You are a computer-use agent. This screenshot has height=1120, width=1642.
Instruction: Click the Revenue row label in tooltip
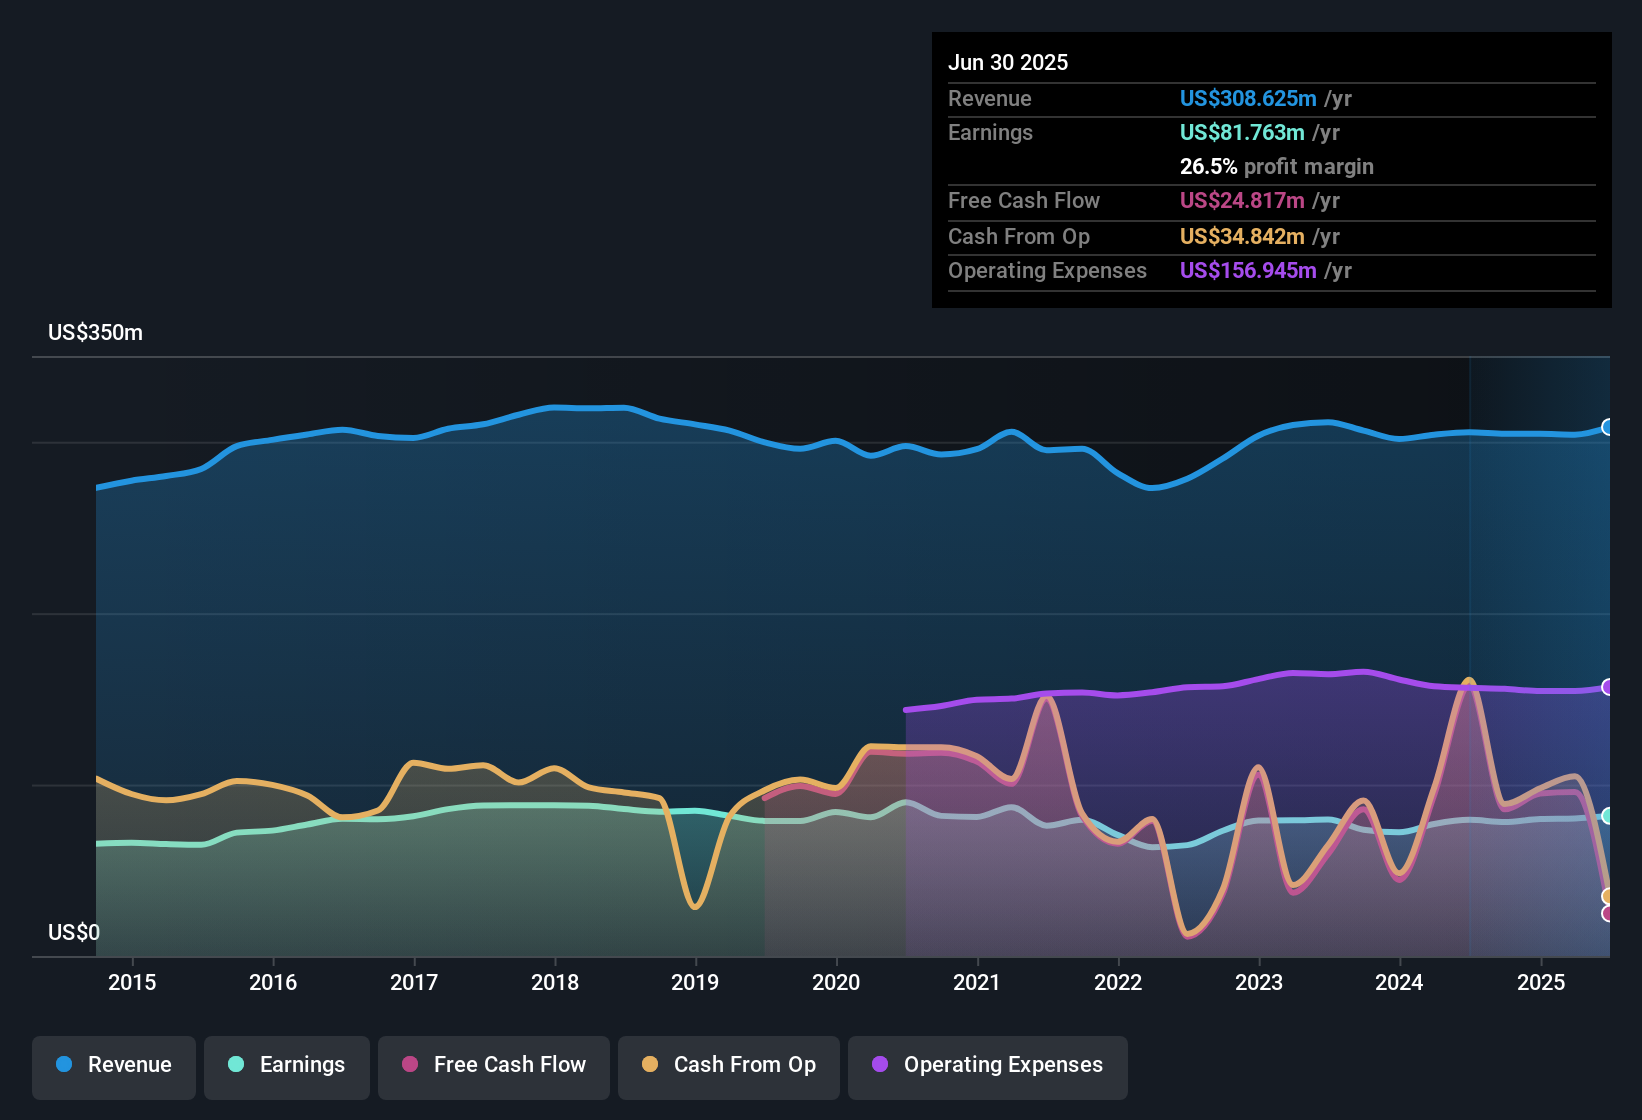click(990, 99)
